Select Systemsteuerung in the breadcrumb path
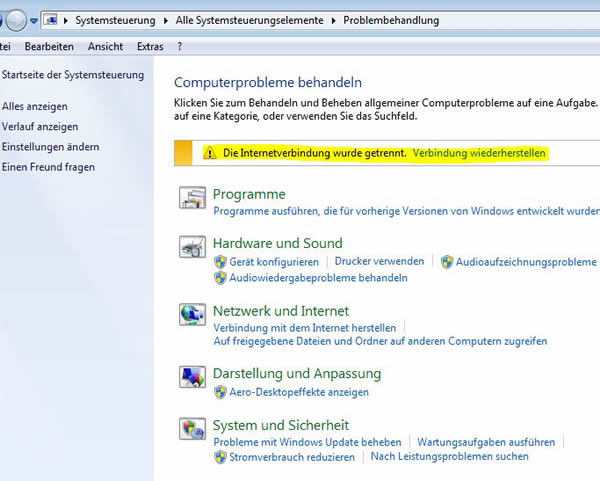Viewport: 600px width, 481px height. pos(115,20)
